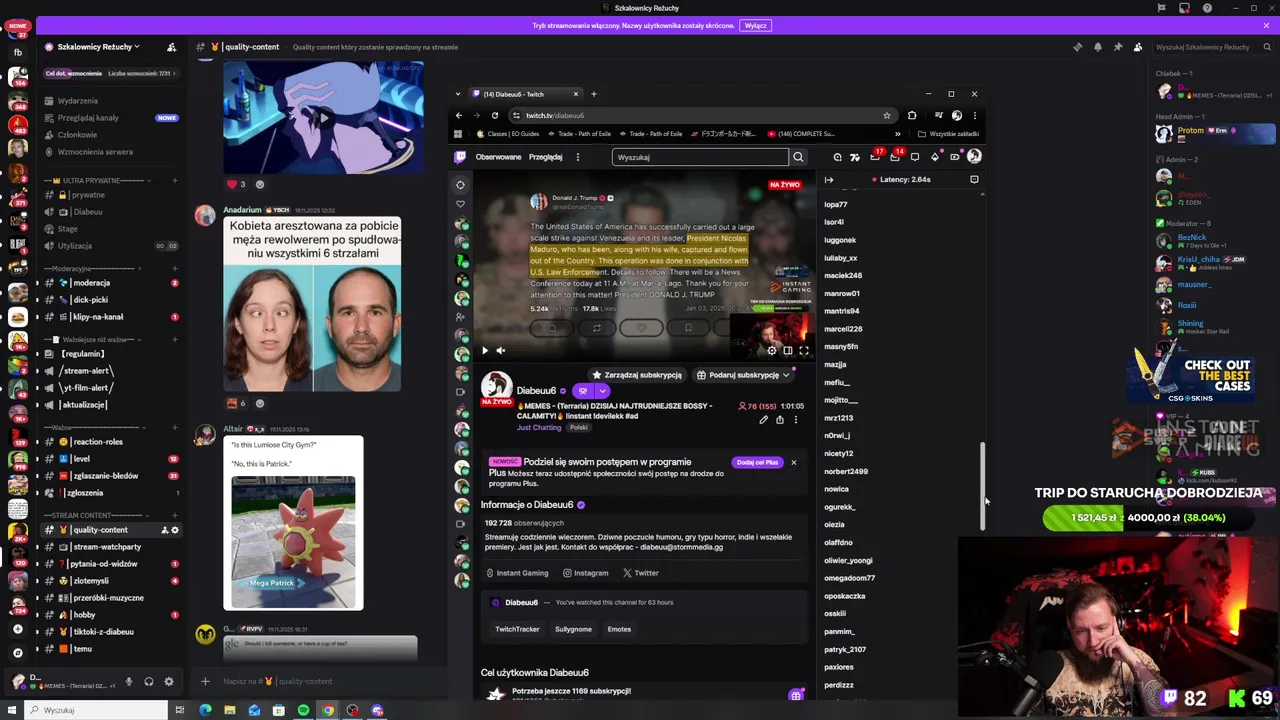
Task: Expand Szkalownicy Rezuchy server menu
Action: click(x=97, y=47)
